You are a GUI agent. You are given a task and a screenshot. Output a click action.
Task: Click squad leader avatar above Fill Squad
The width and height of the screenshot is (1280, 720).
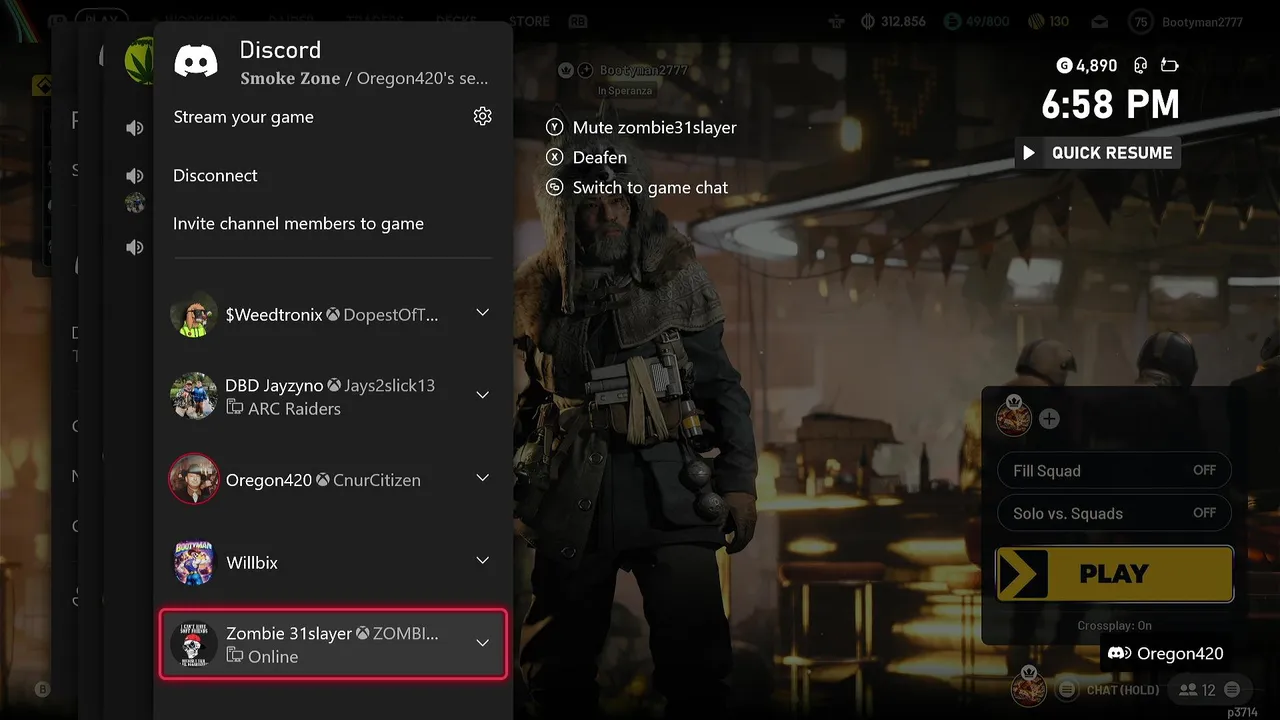coord(1014,417)
